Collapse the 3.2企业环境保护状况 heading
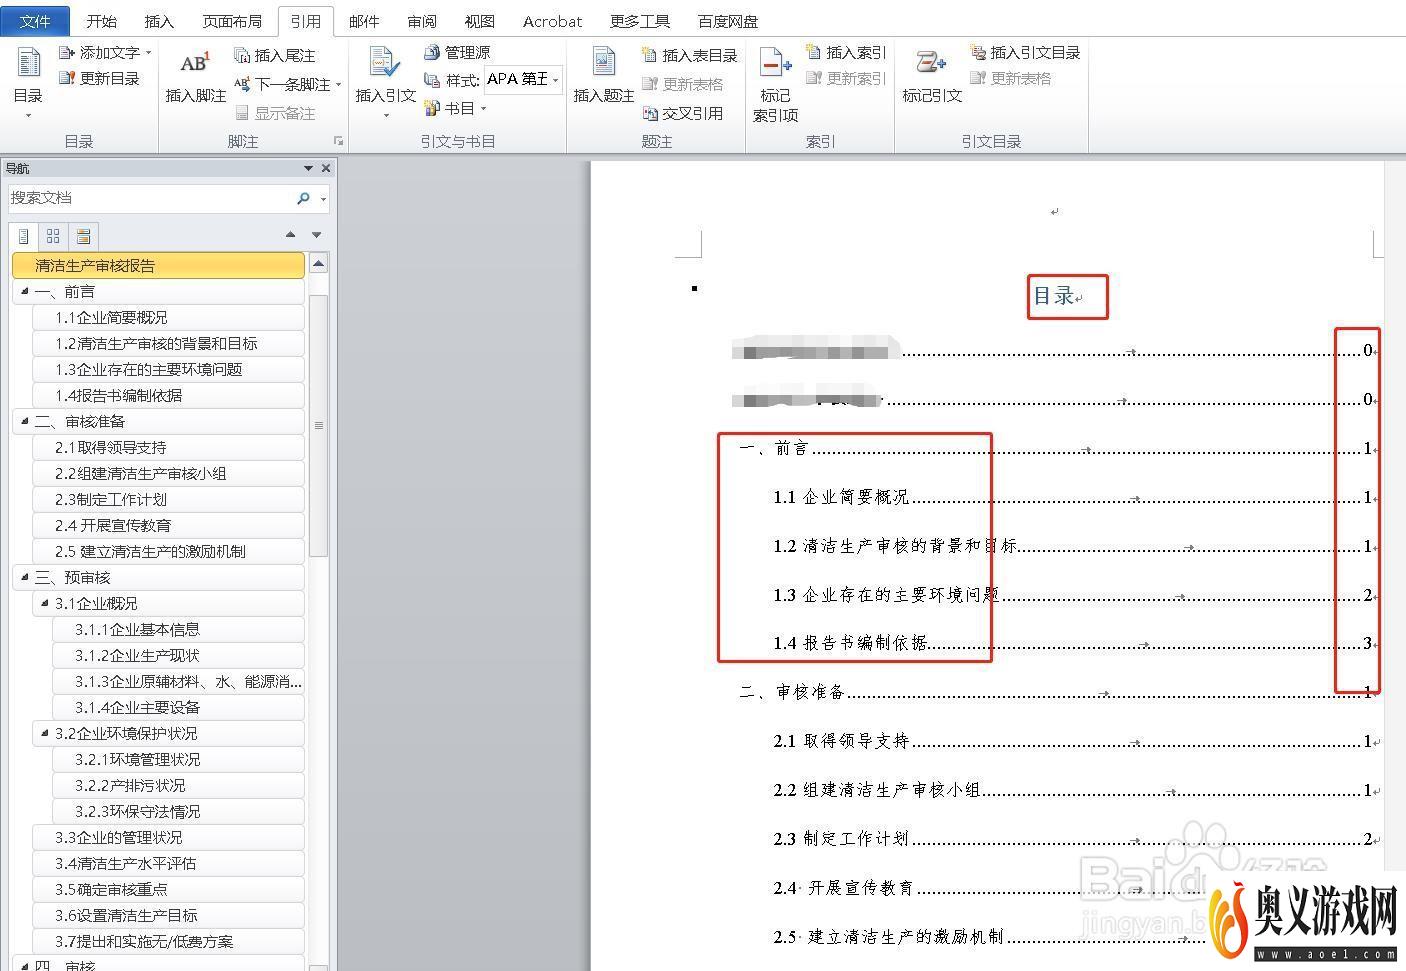Image resolution: width=1406 pixels, height=971 pixels. point(45,733)
